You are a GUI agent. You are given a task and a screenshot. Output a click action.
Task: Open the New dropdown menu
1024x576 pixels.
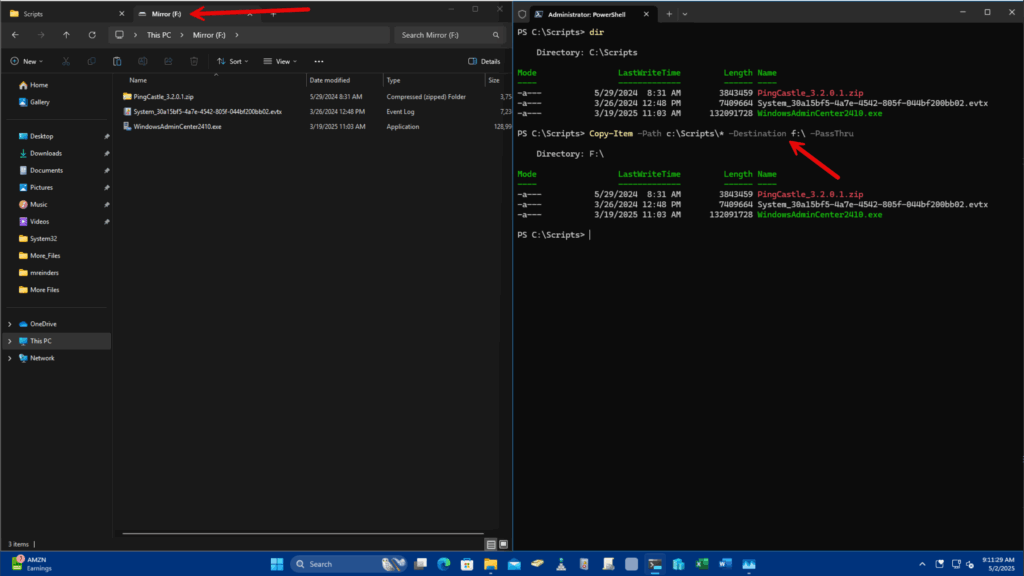[x=27, y=61]
